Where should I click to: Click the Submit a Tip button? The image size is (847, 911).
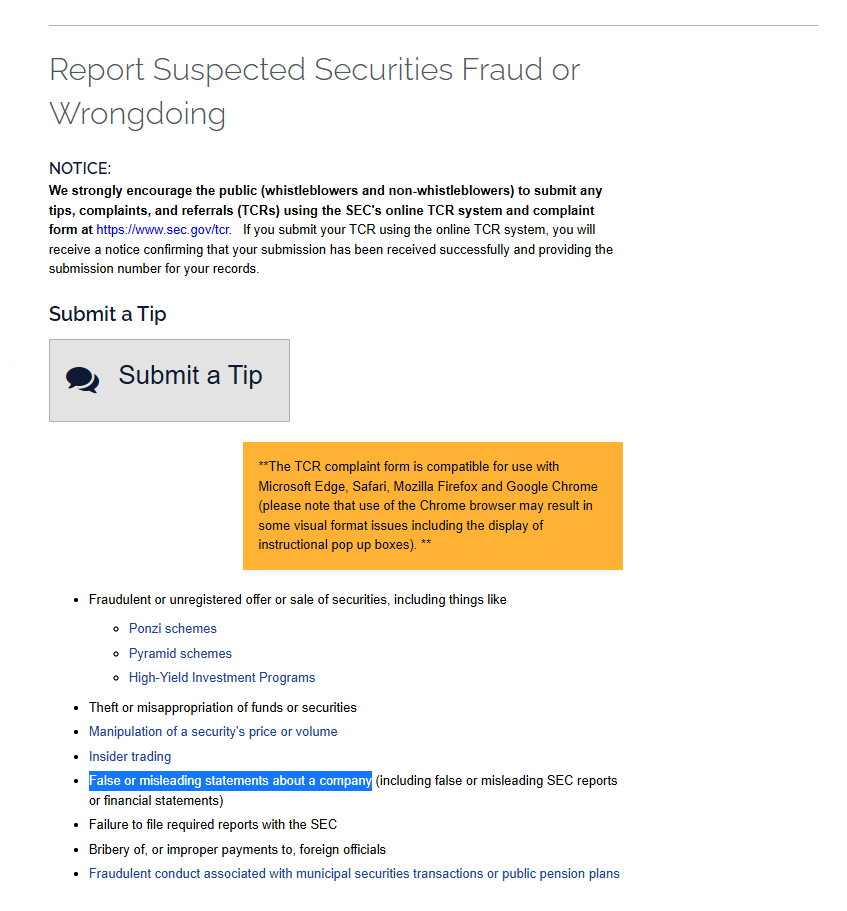pyautogui.click(x=169, y=381)
